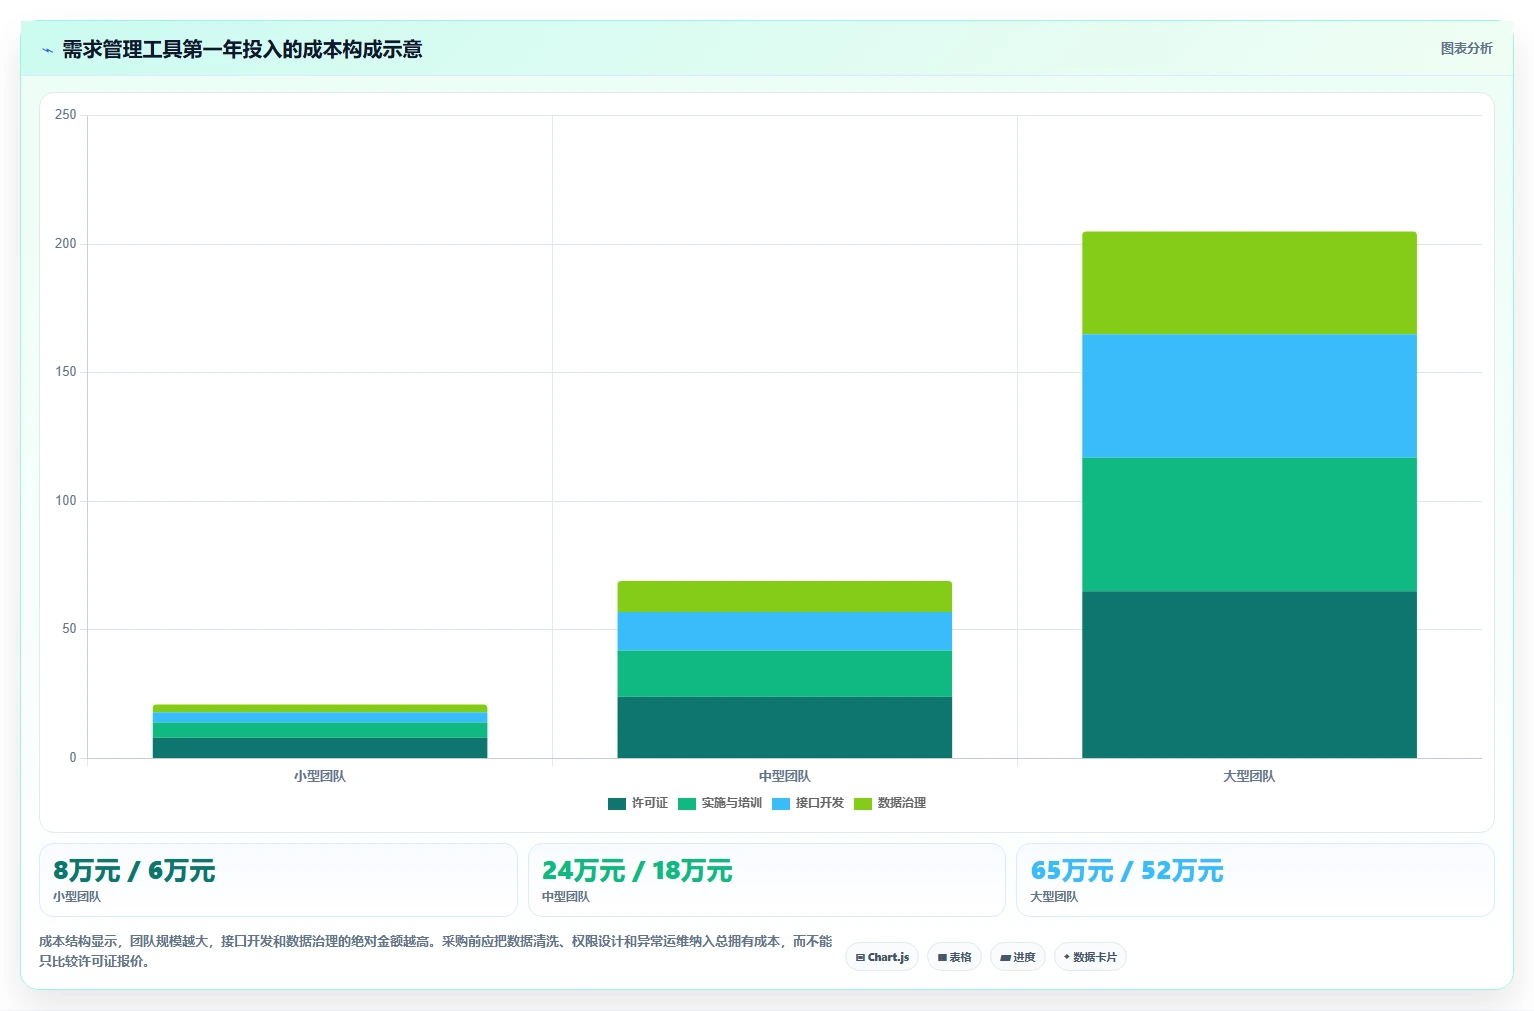Click the 200 y-axis tick label
The width and height of the screenshot is (1534, 1011).
66,244
